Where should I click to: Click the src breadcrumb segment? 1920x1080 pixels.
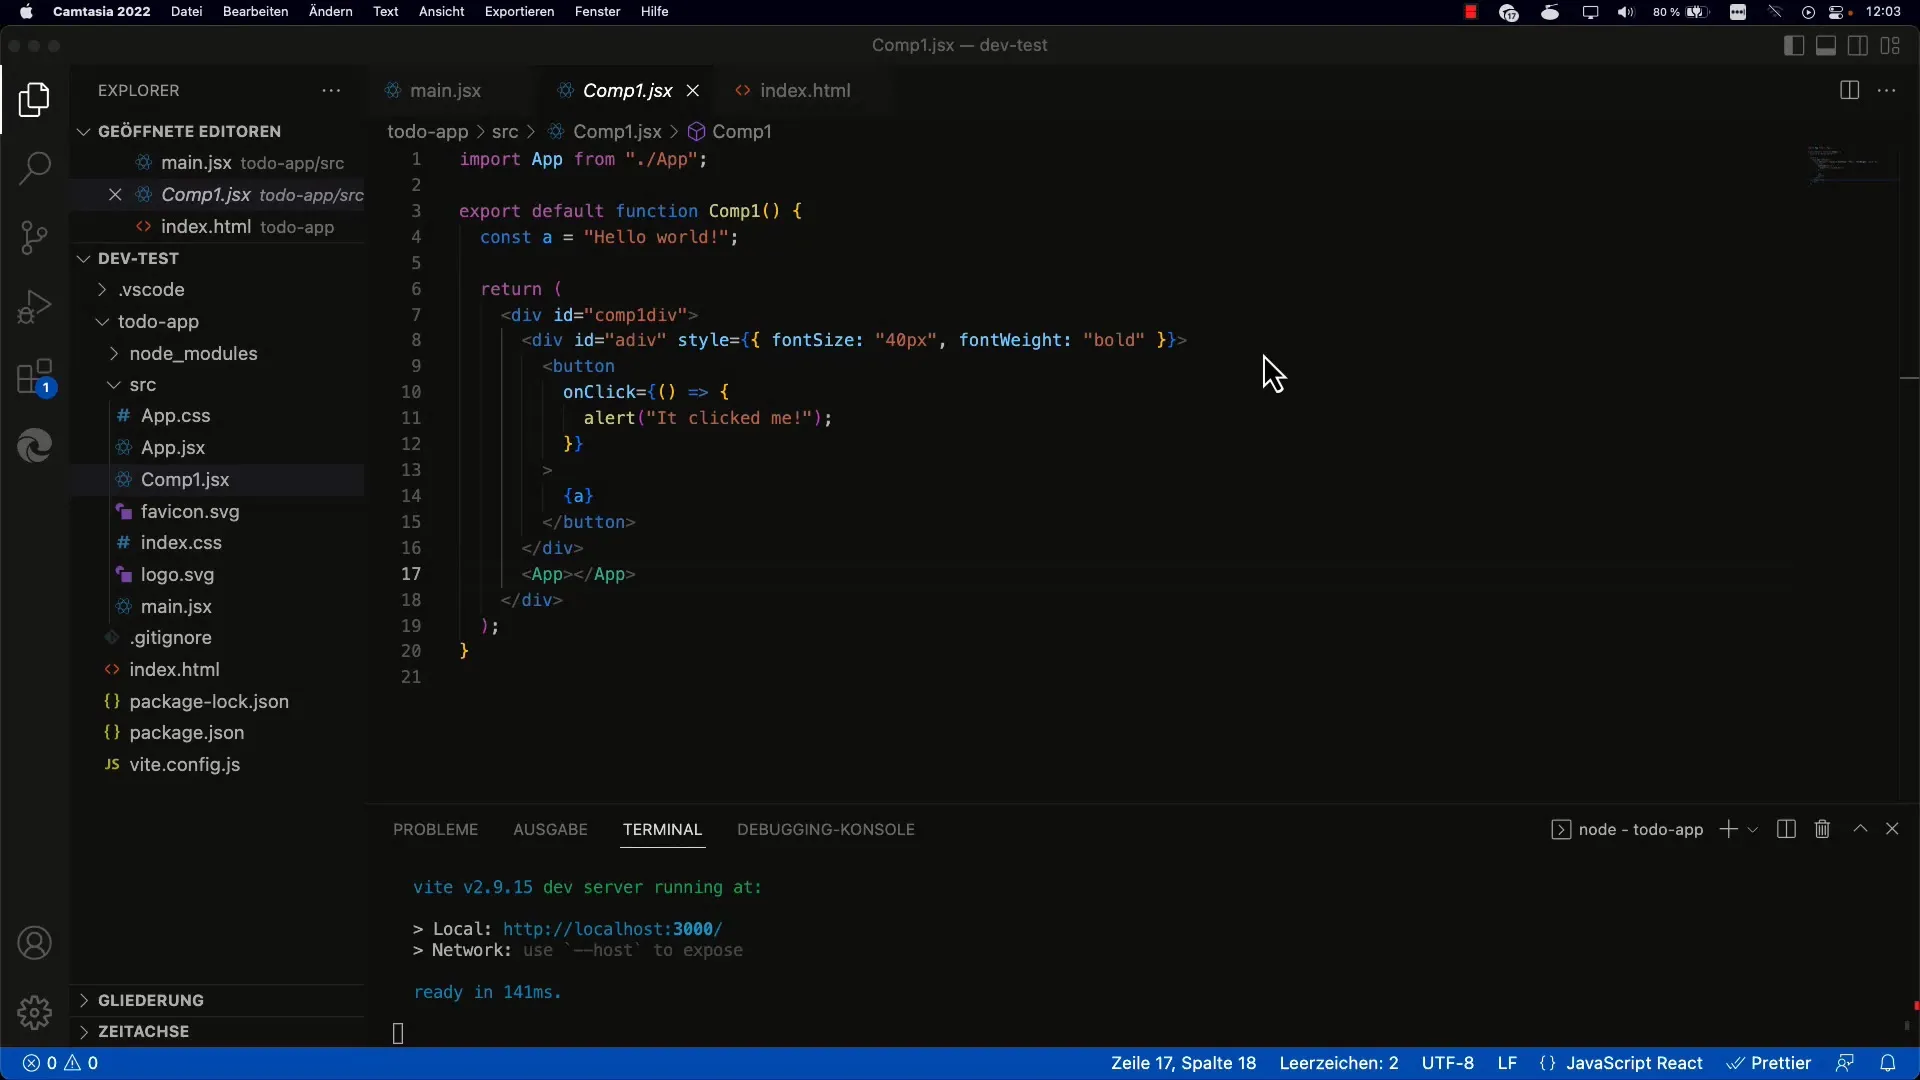click(x=505, y=131)
